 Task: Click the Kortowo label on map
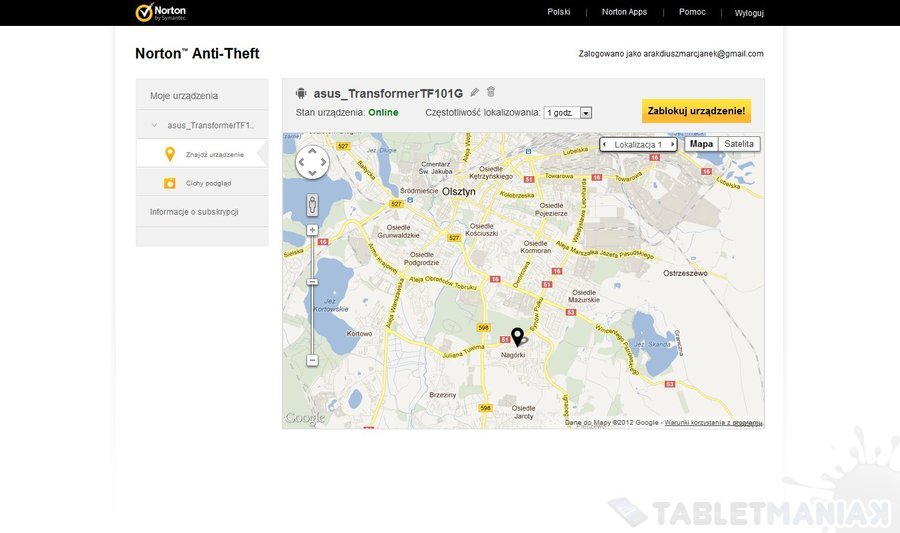pyautogui.click(x=359, y=333)
